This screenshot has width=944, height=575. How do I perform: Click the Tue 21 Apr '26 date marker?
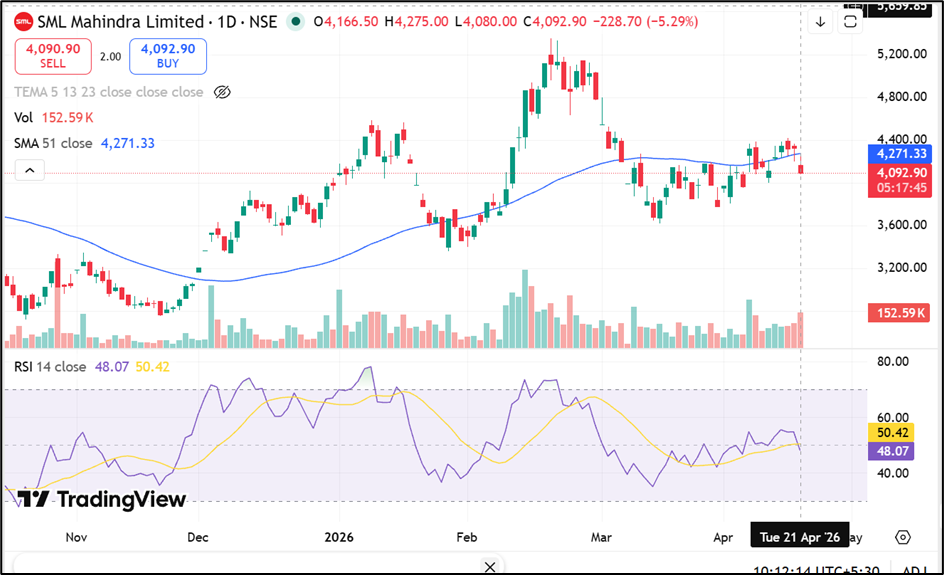[x=799, y=536]
